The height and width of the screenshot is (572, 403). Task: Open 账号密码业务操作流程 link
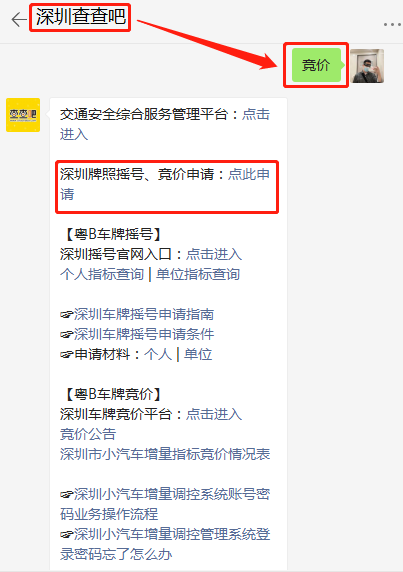tap(165, 504)
